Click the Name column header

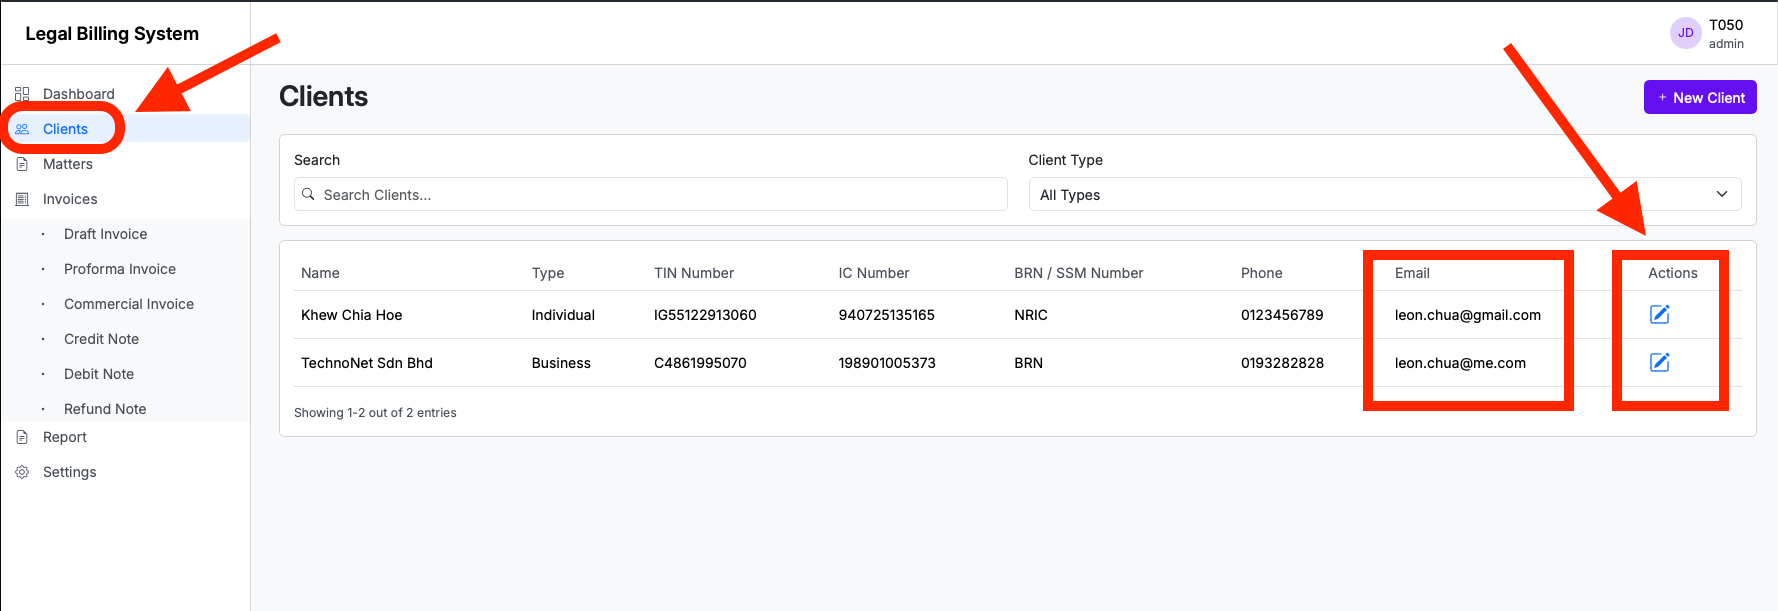point(320,273)
